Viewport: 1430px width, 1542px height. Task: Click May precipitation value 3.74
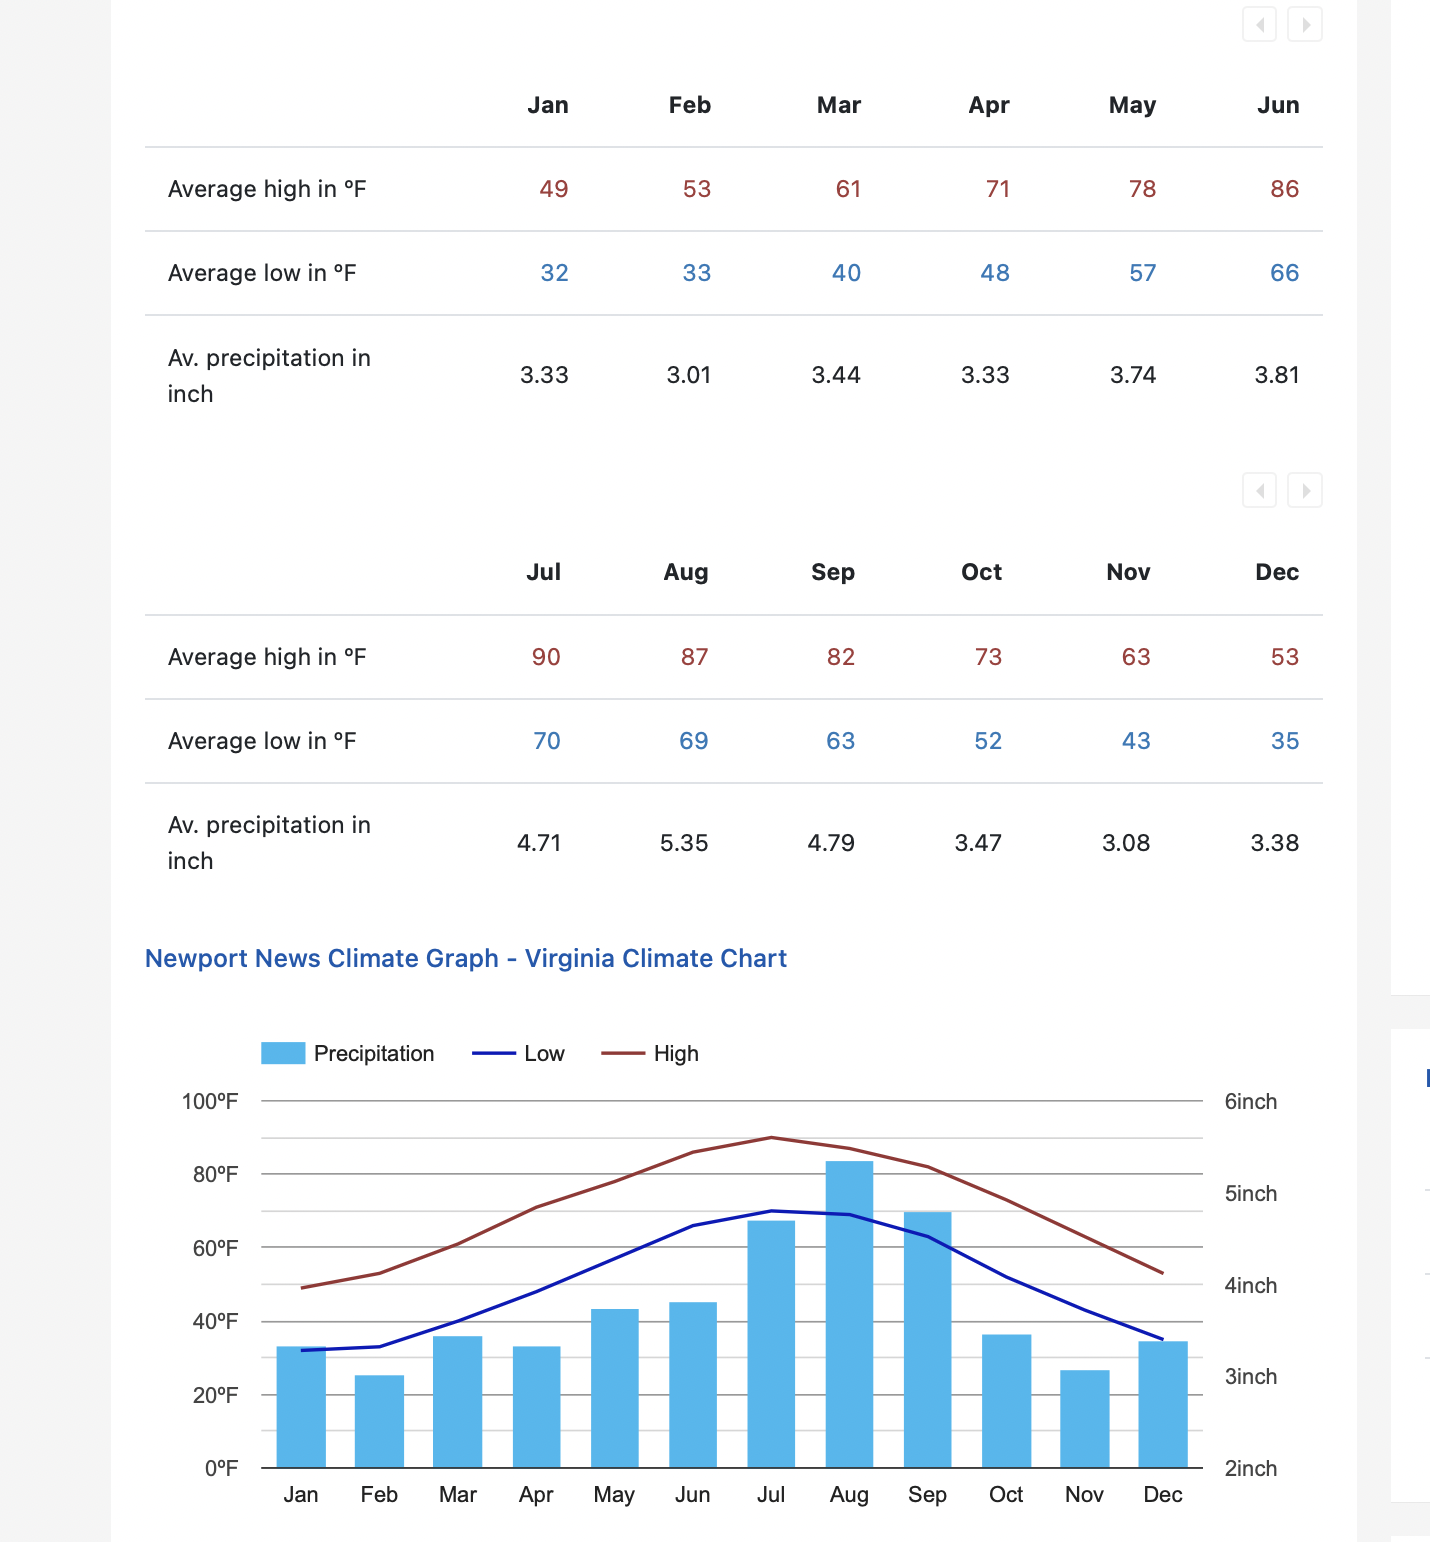1133,375
